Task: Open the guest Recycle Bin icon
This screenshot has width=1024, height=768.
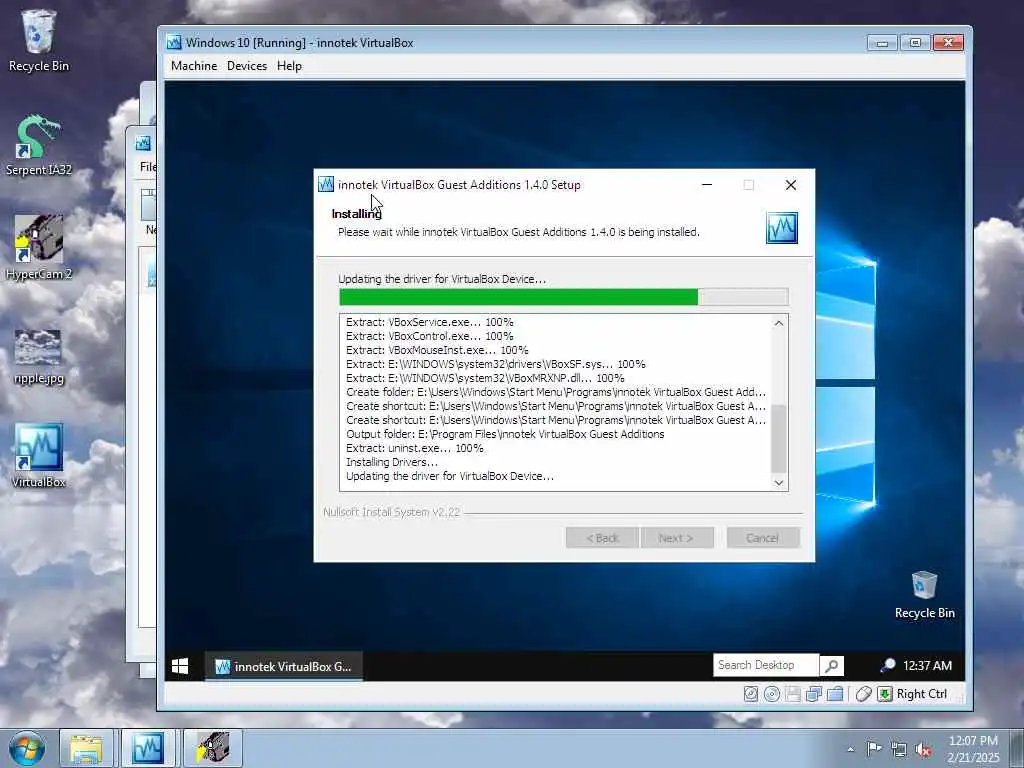Action: (x=924, y=594)
